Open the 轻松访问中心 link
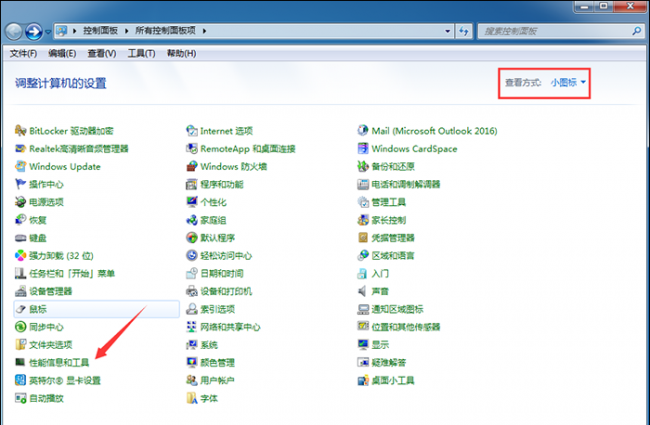The image size is (650, 425). 226,256
